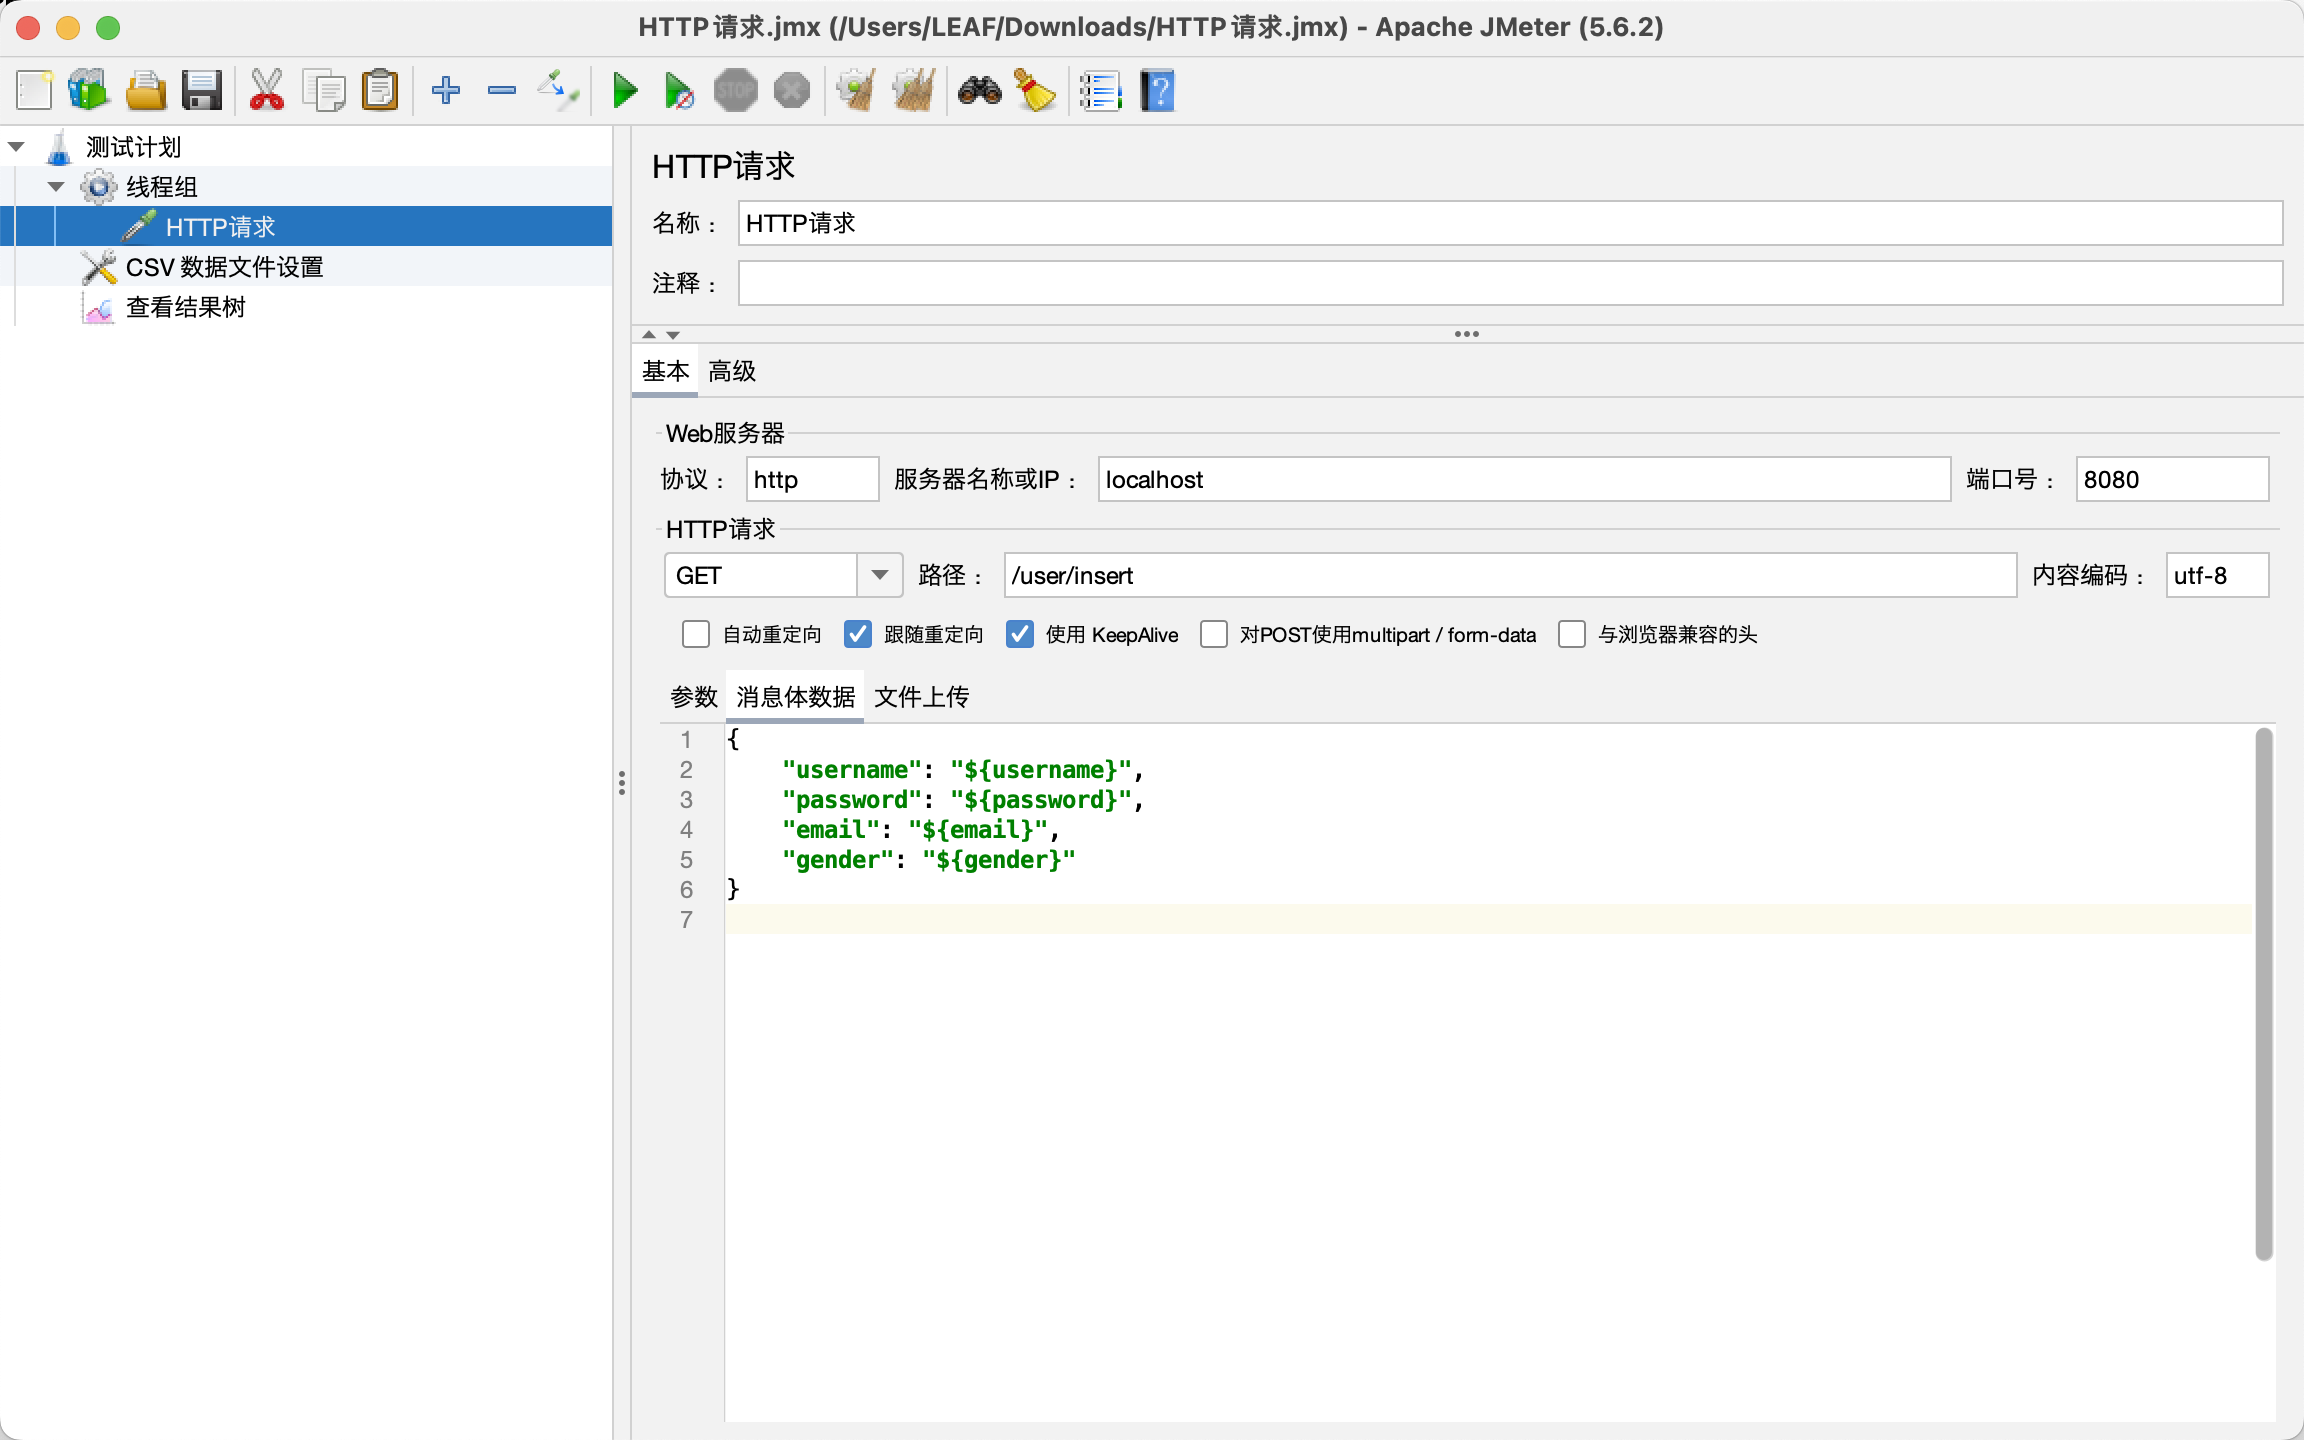Click the 注释 comment field
This screenshot has height=1440, width=2304.
[x=1510, y=283]
